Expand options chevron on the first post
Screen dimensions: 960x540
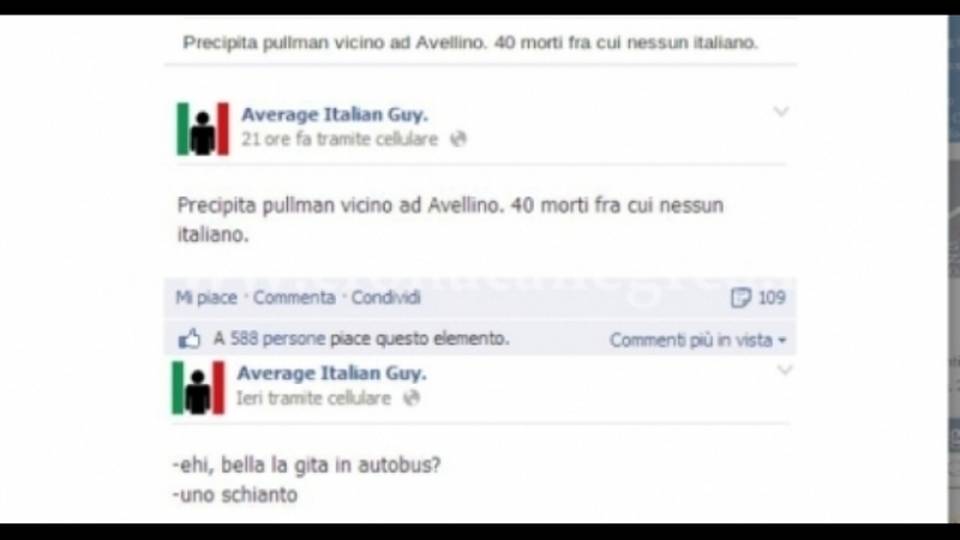[781, 111]
